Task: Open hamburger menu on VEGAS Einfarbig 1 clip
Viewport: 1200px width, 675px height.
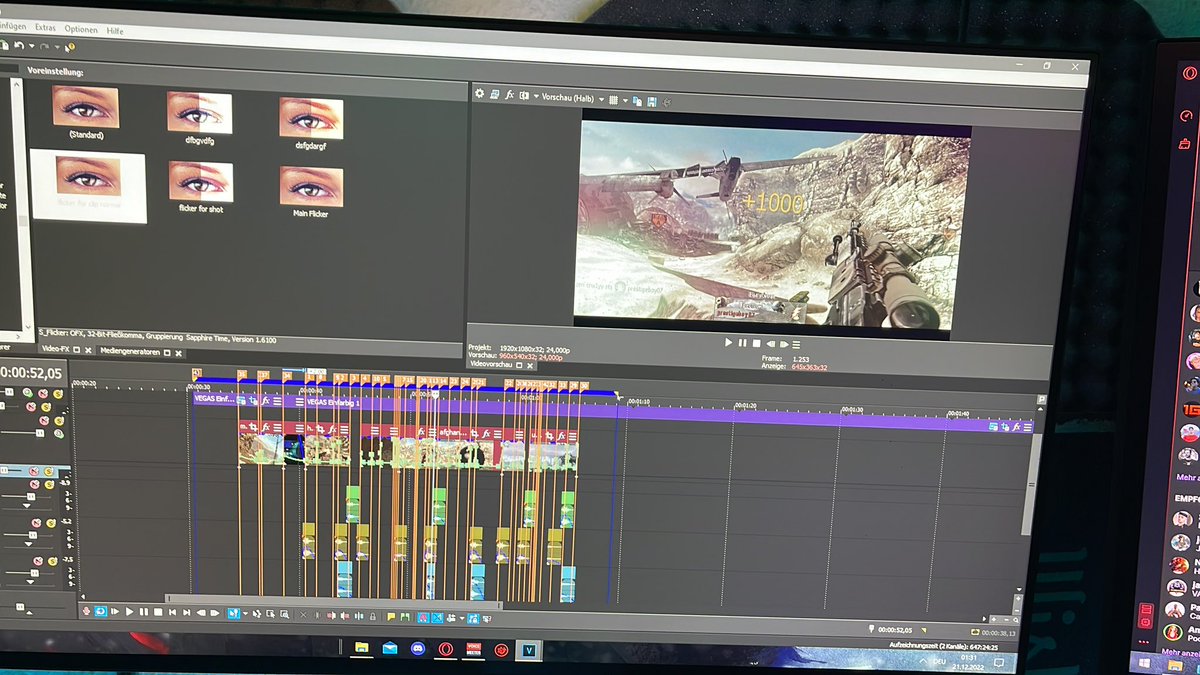Action: 1028,427
